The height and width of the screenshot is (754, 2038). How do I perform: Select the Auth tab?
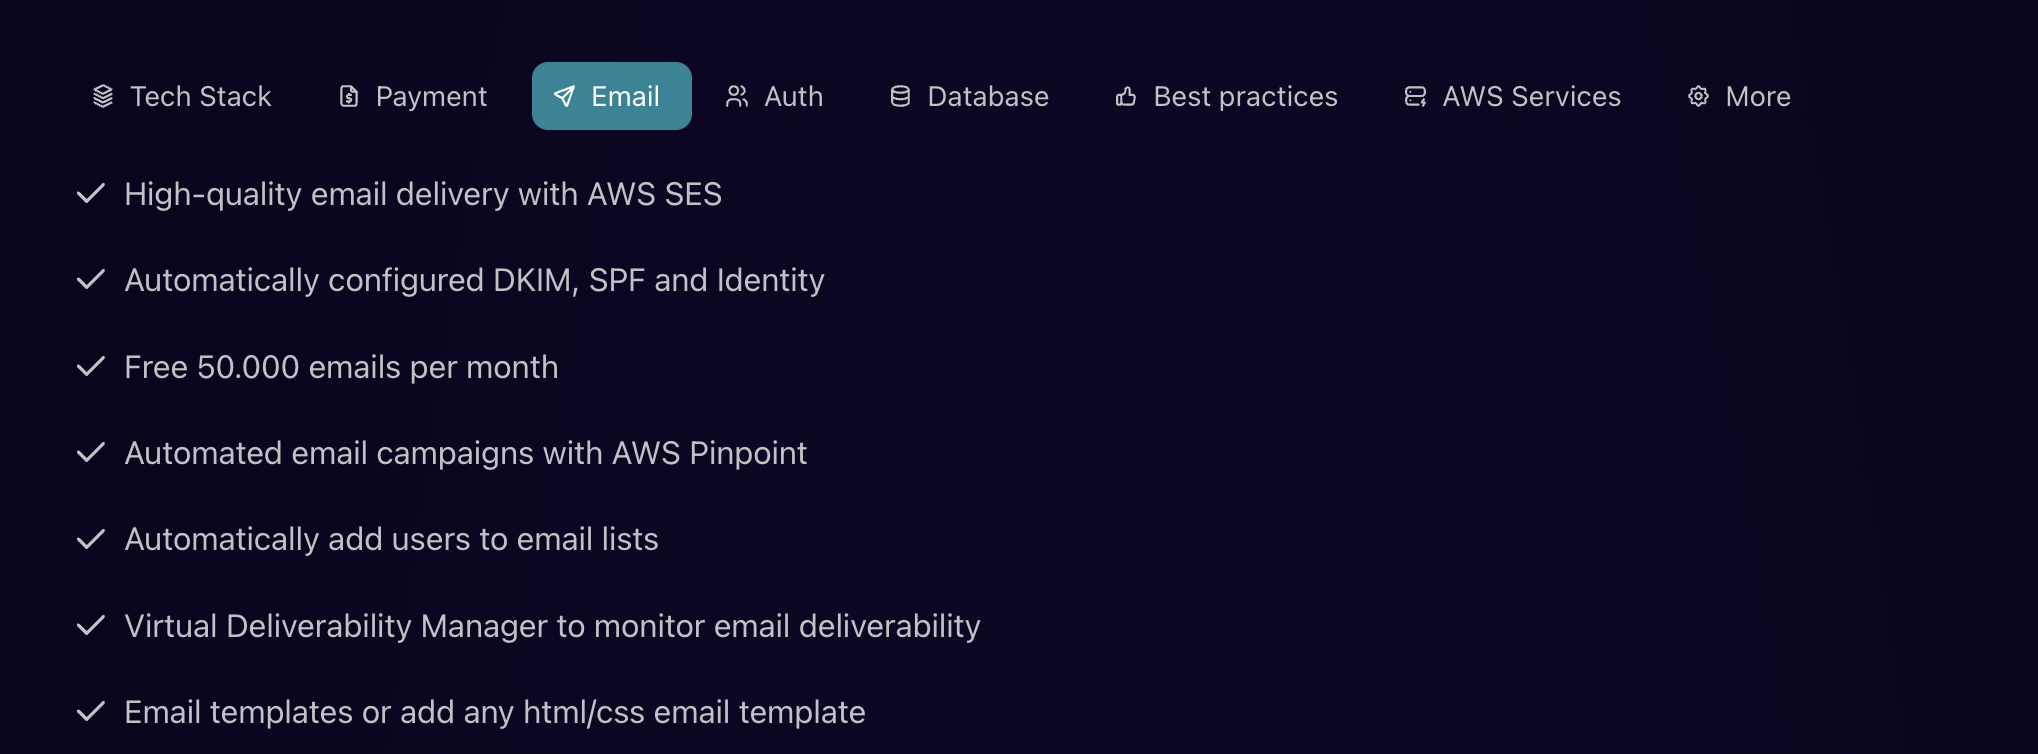793,96
